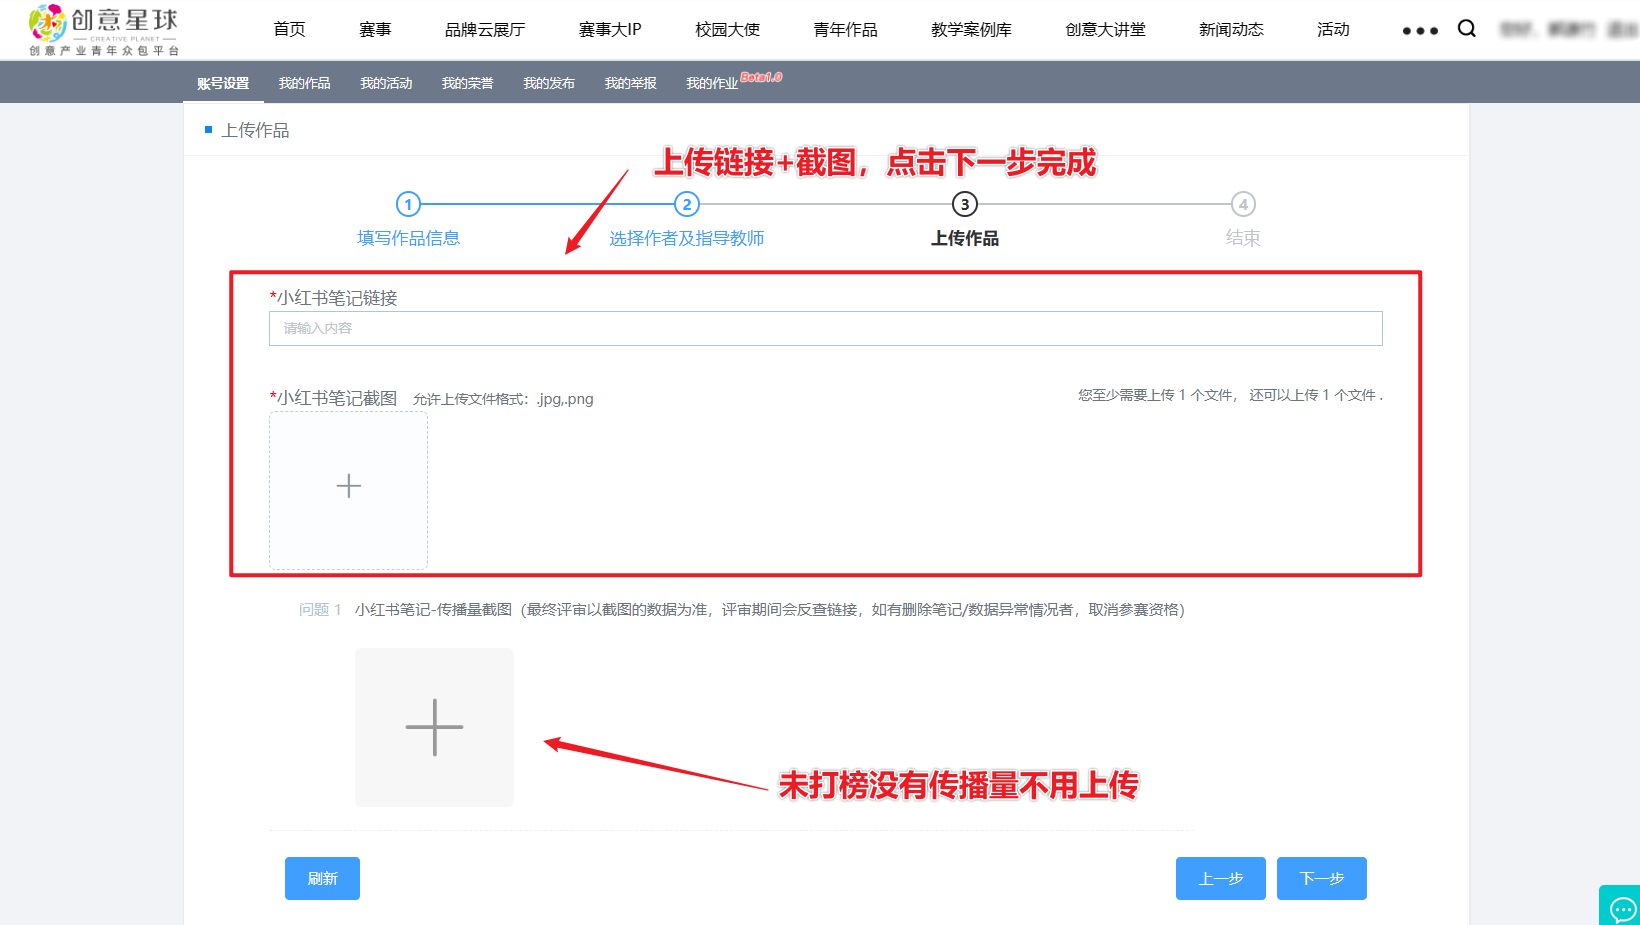The width and height of the screenshot is (1640, 925).
Task: Open 活动 menu item
Action: (1333, 30)
